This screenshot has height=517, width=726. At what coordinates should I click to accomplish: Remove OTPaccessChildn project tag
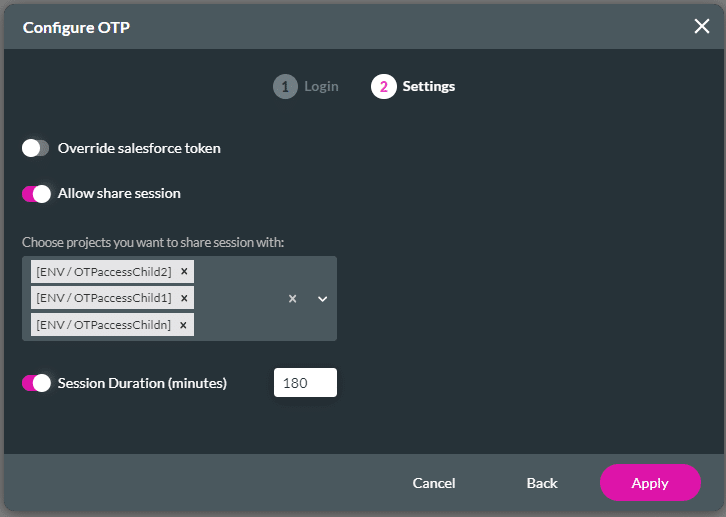tap(183, 325)
